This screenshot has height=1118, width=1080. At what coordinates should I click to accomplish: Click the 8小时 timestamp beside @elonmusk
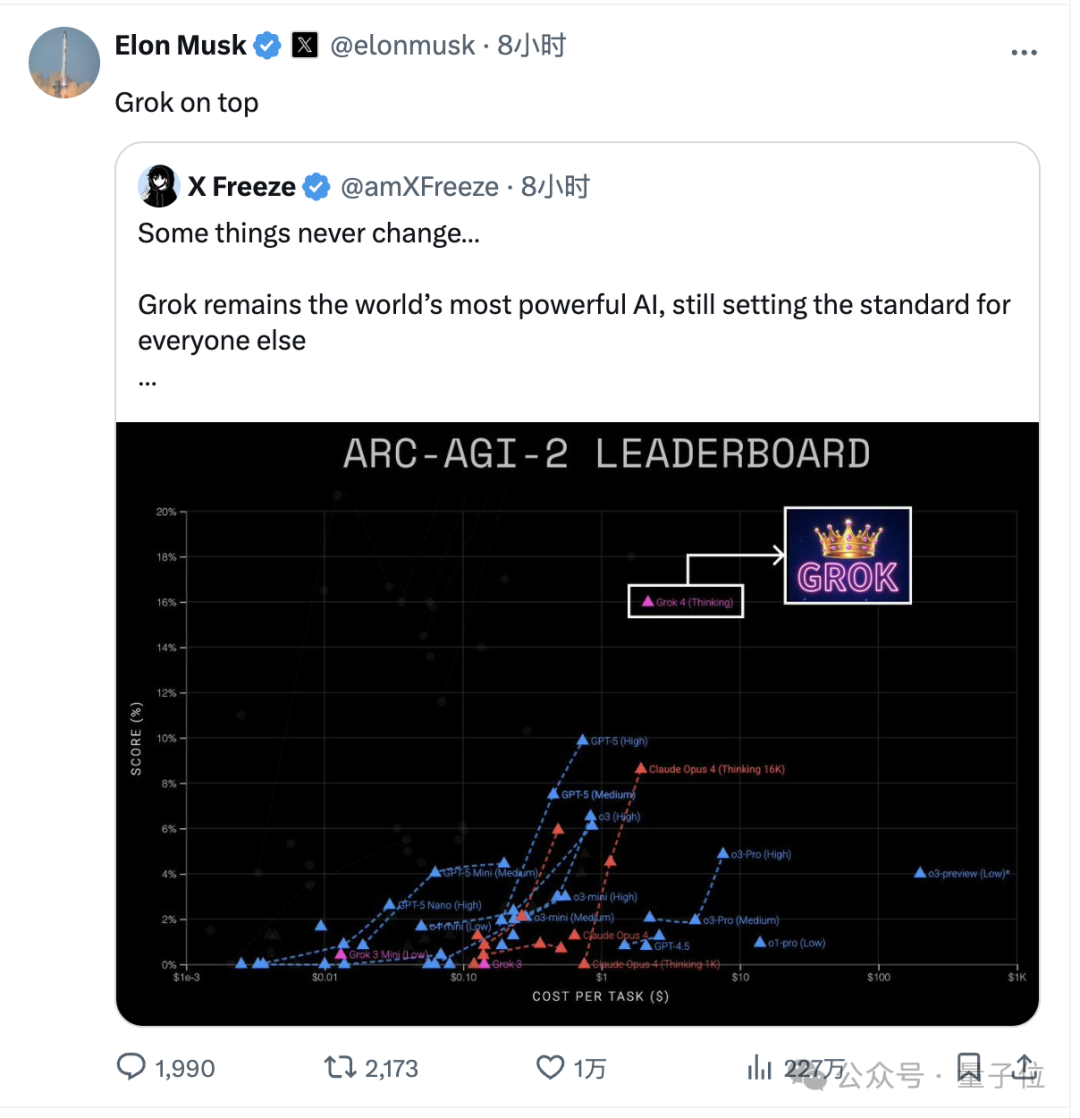click(531, 46)
